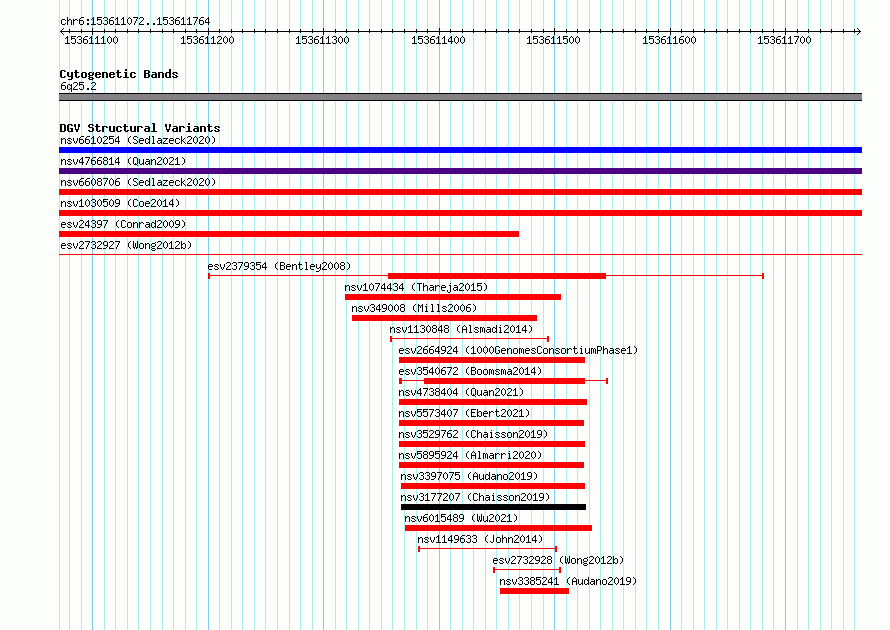Select the red nsv5895924 variant bar
This screenshot has height=630, width=890.
(492, 465)
